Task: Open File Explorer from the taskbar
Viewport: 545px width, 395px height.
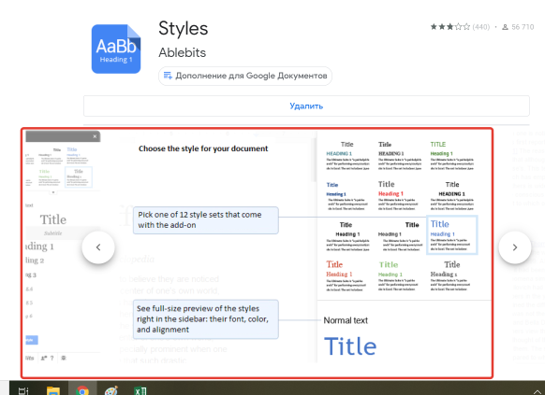Action: coord(53,390)
